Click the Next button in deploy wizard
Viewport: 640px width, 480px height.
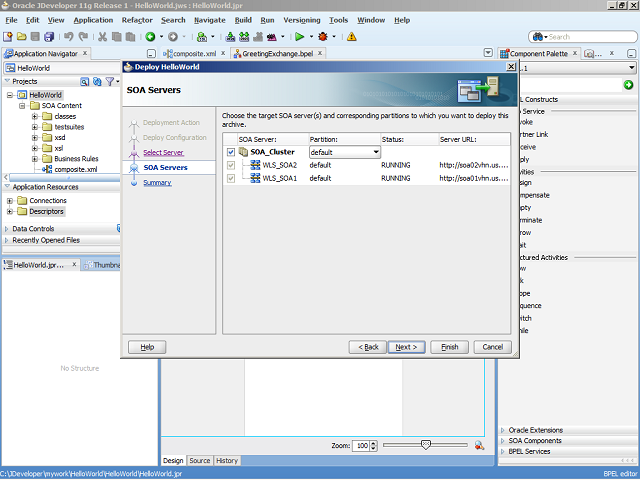click(x=405, y=347)
